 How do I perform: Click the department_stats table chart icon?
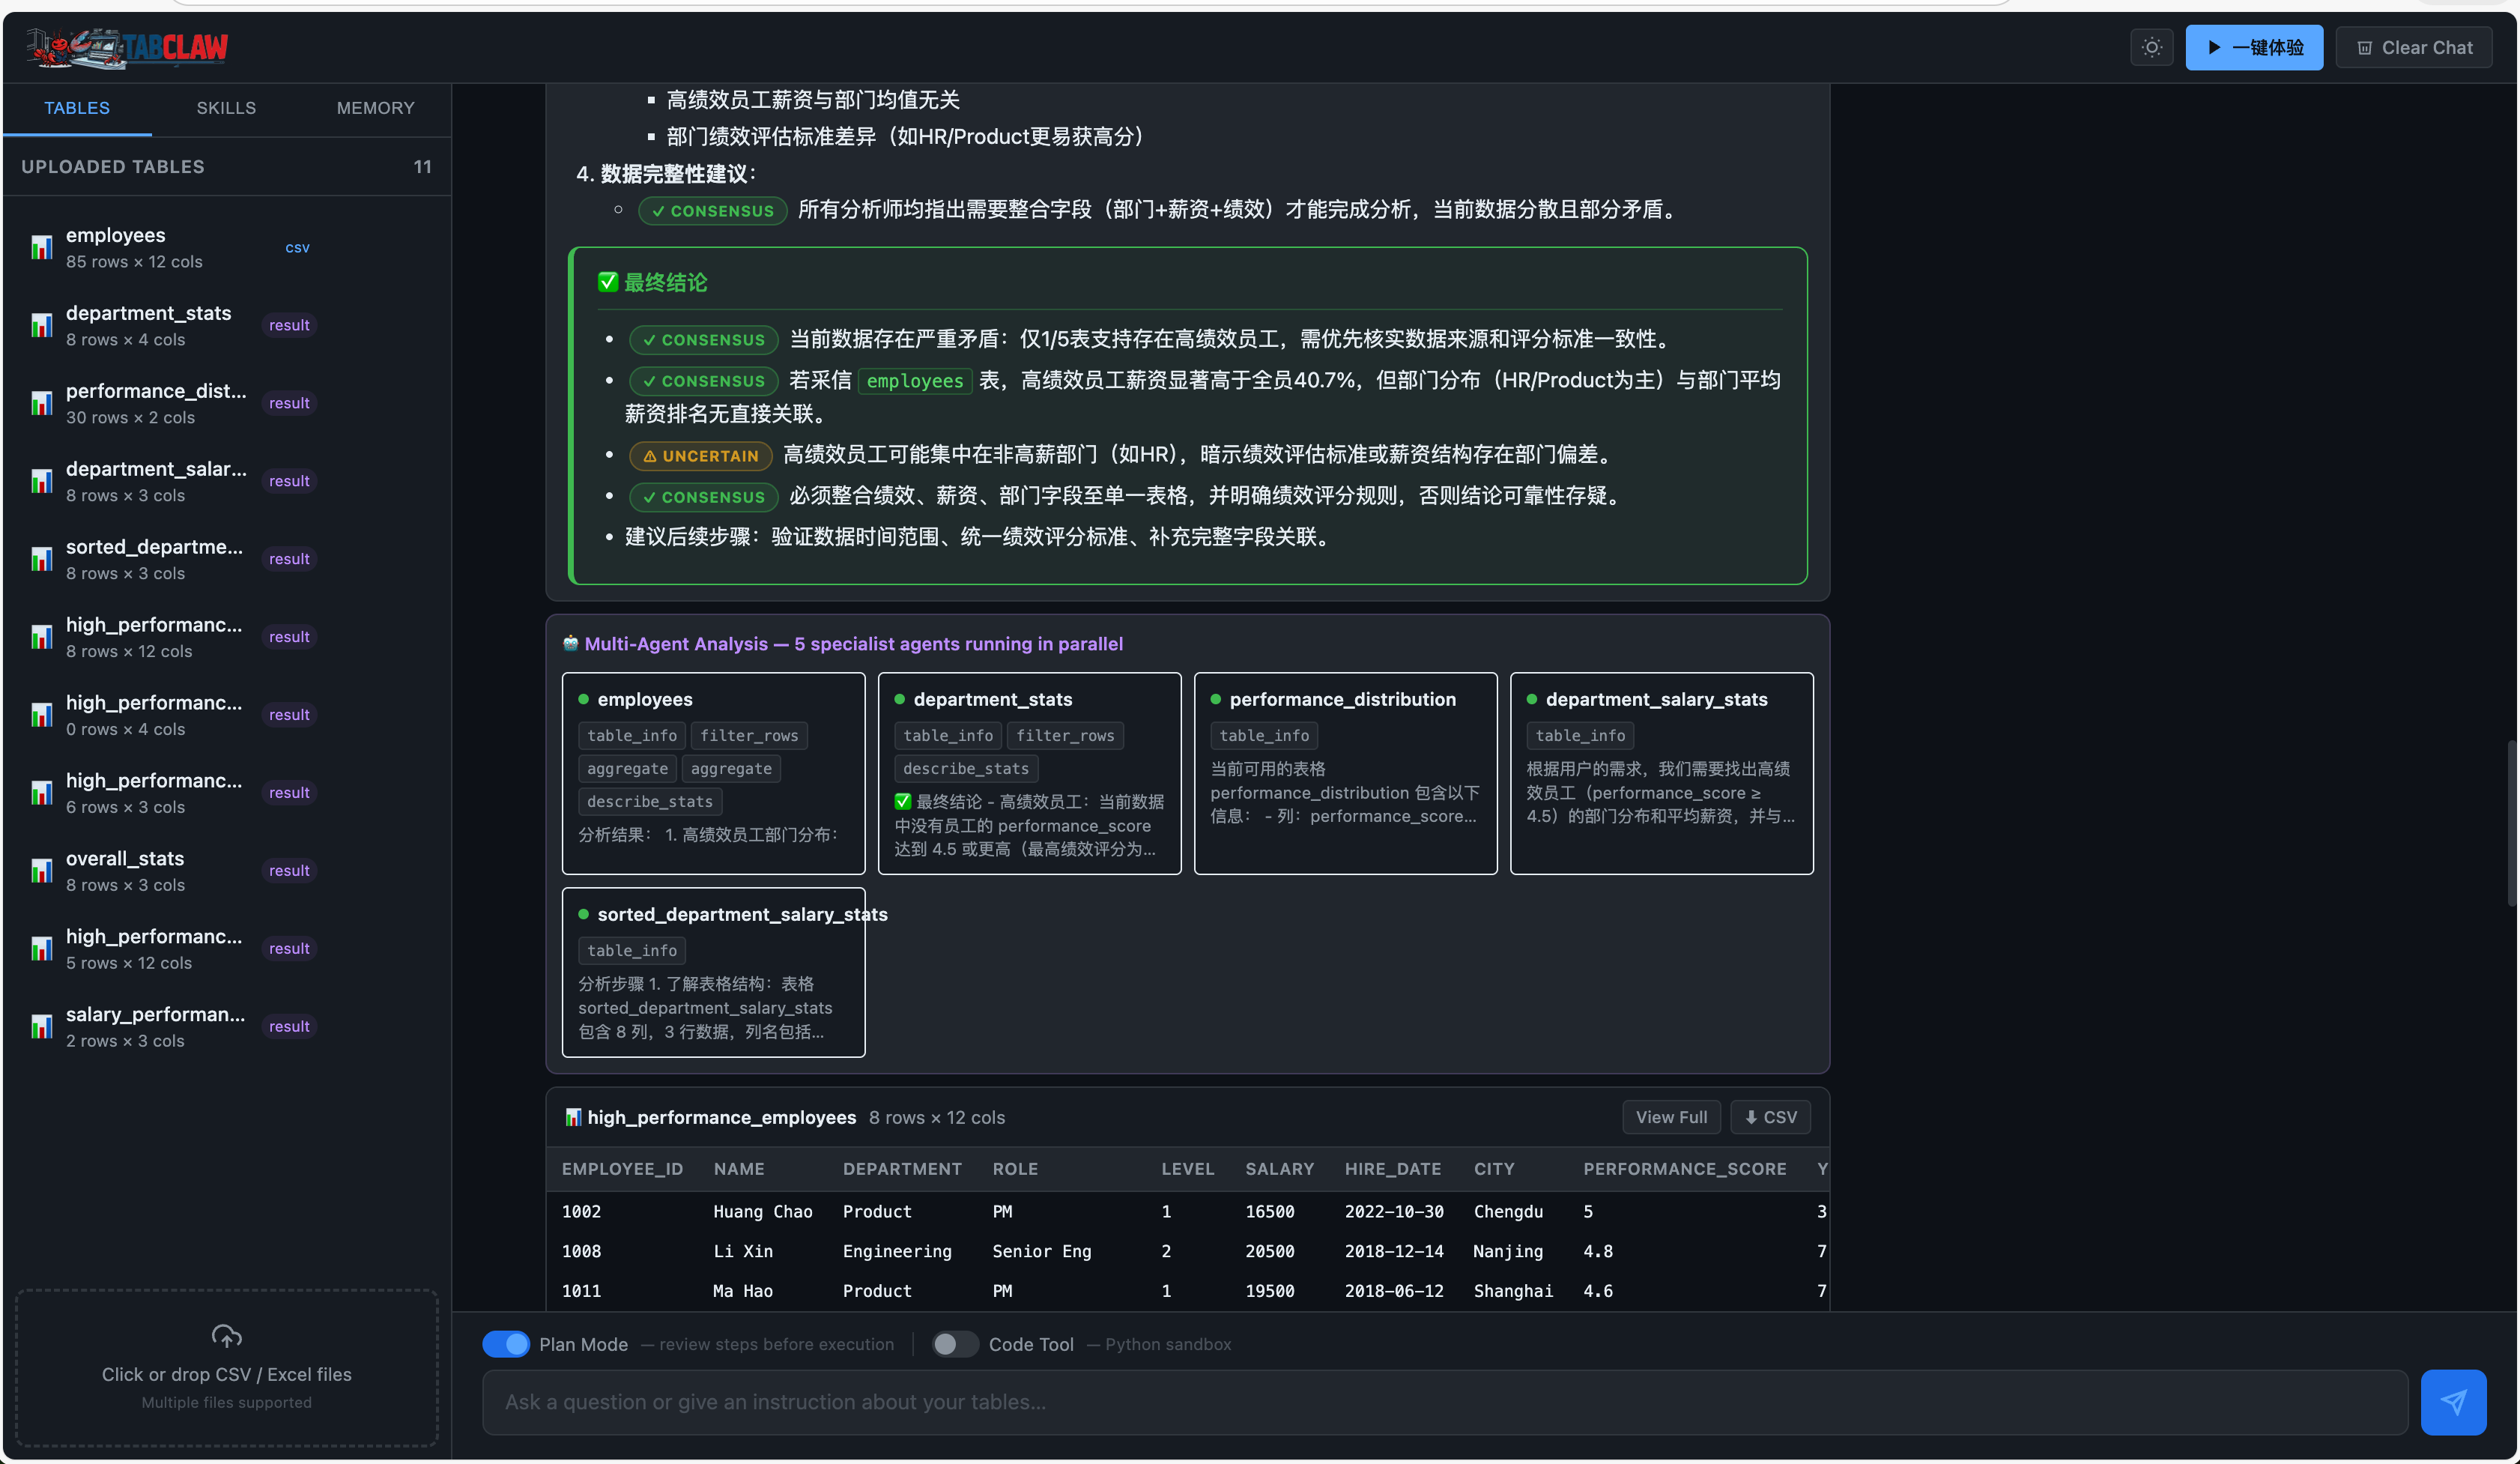click(41, 325)
